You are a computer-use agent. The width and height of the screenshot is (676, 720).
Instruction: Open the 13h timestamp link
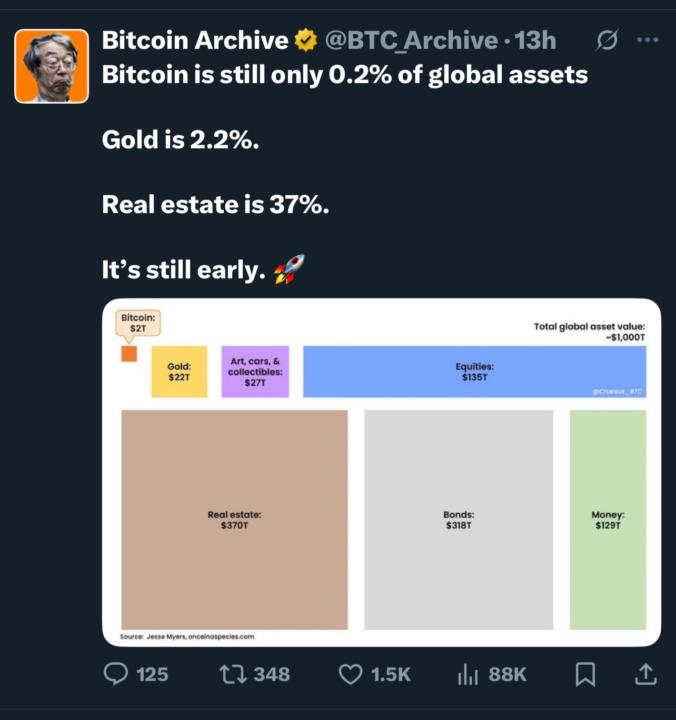tap(535, 40)
